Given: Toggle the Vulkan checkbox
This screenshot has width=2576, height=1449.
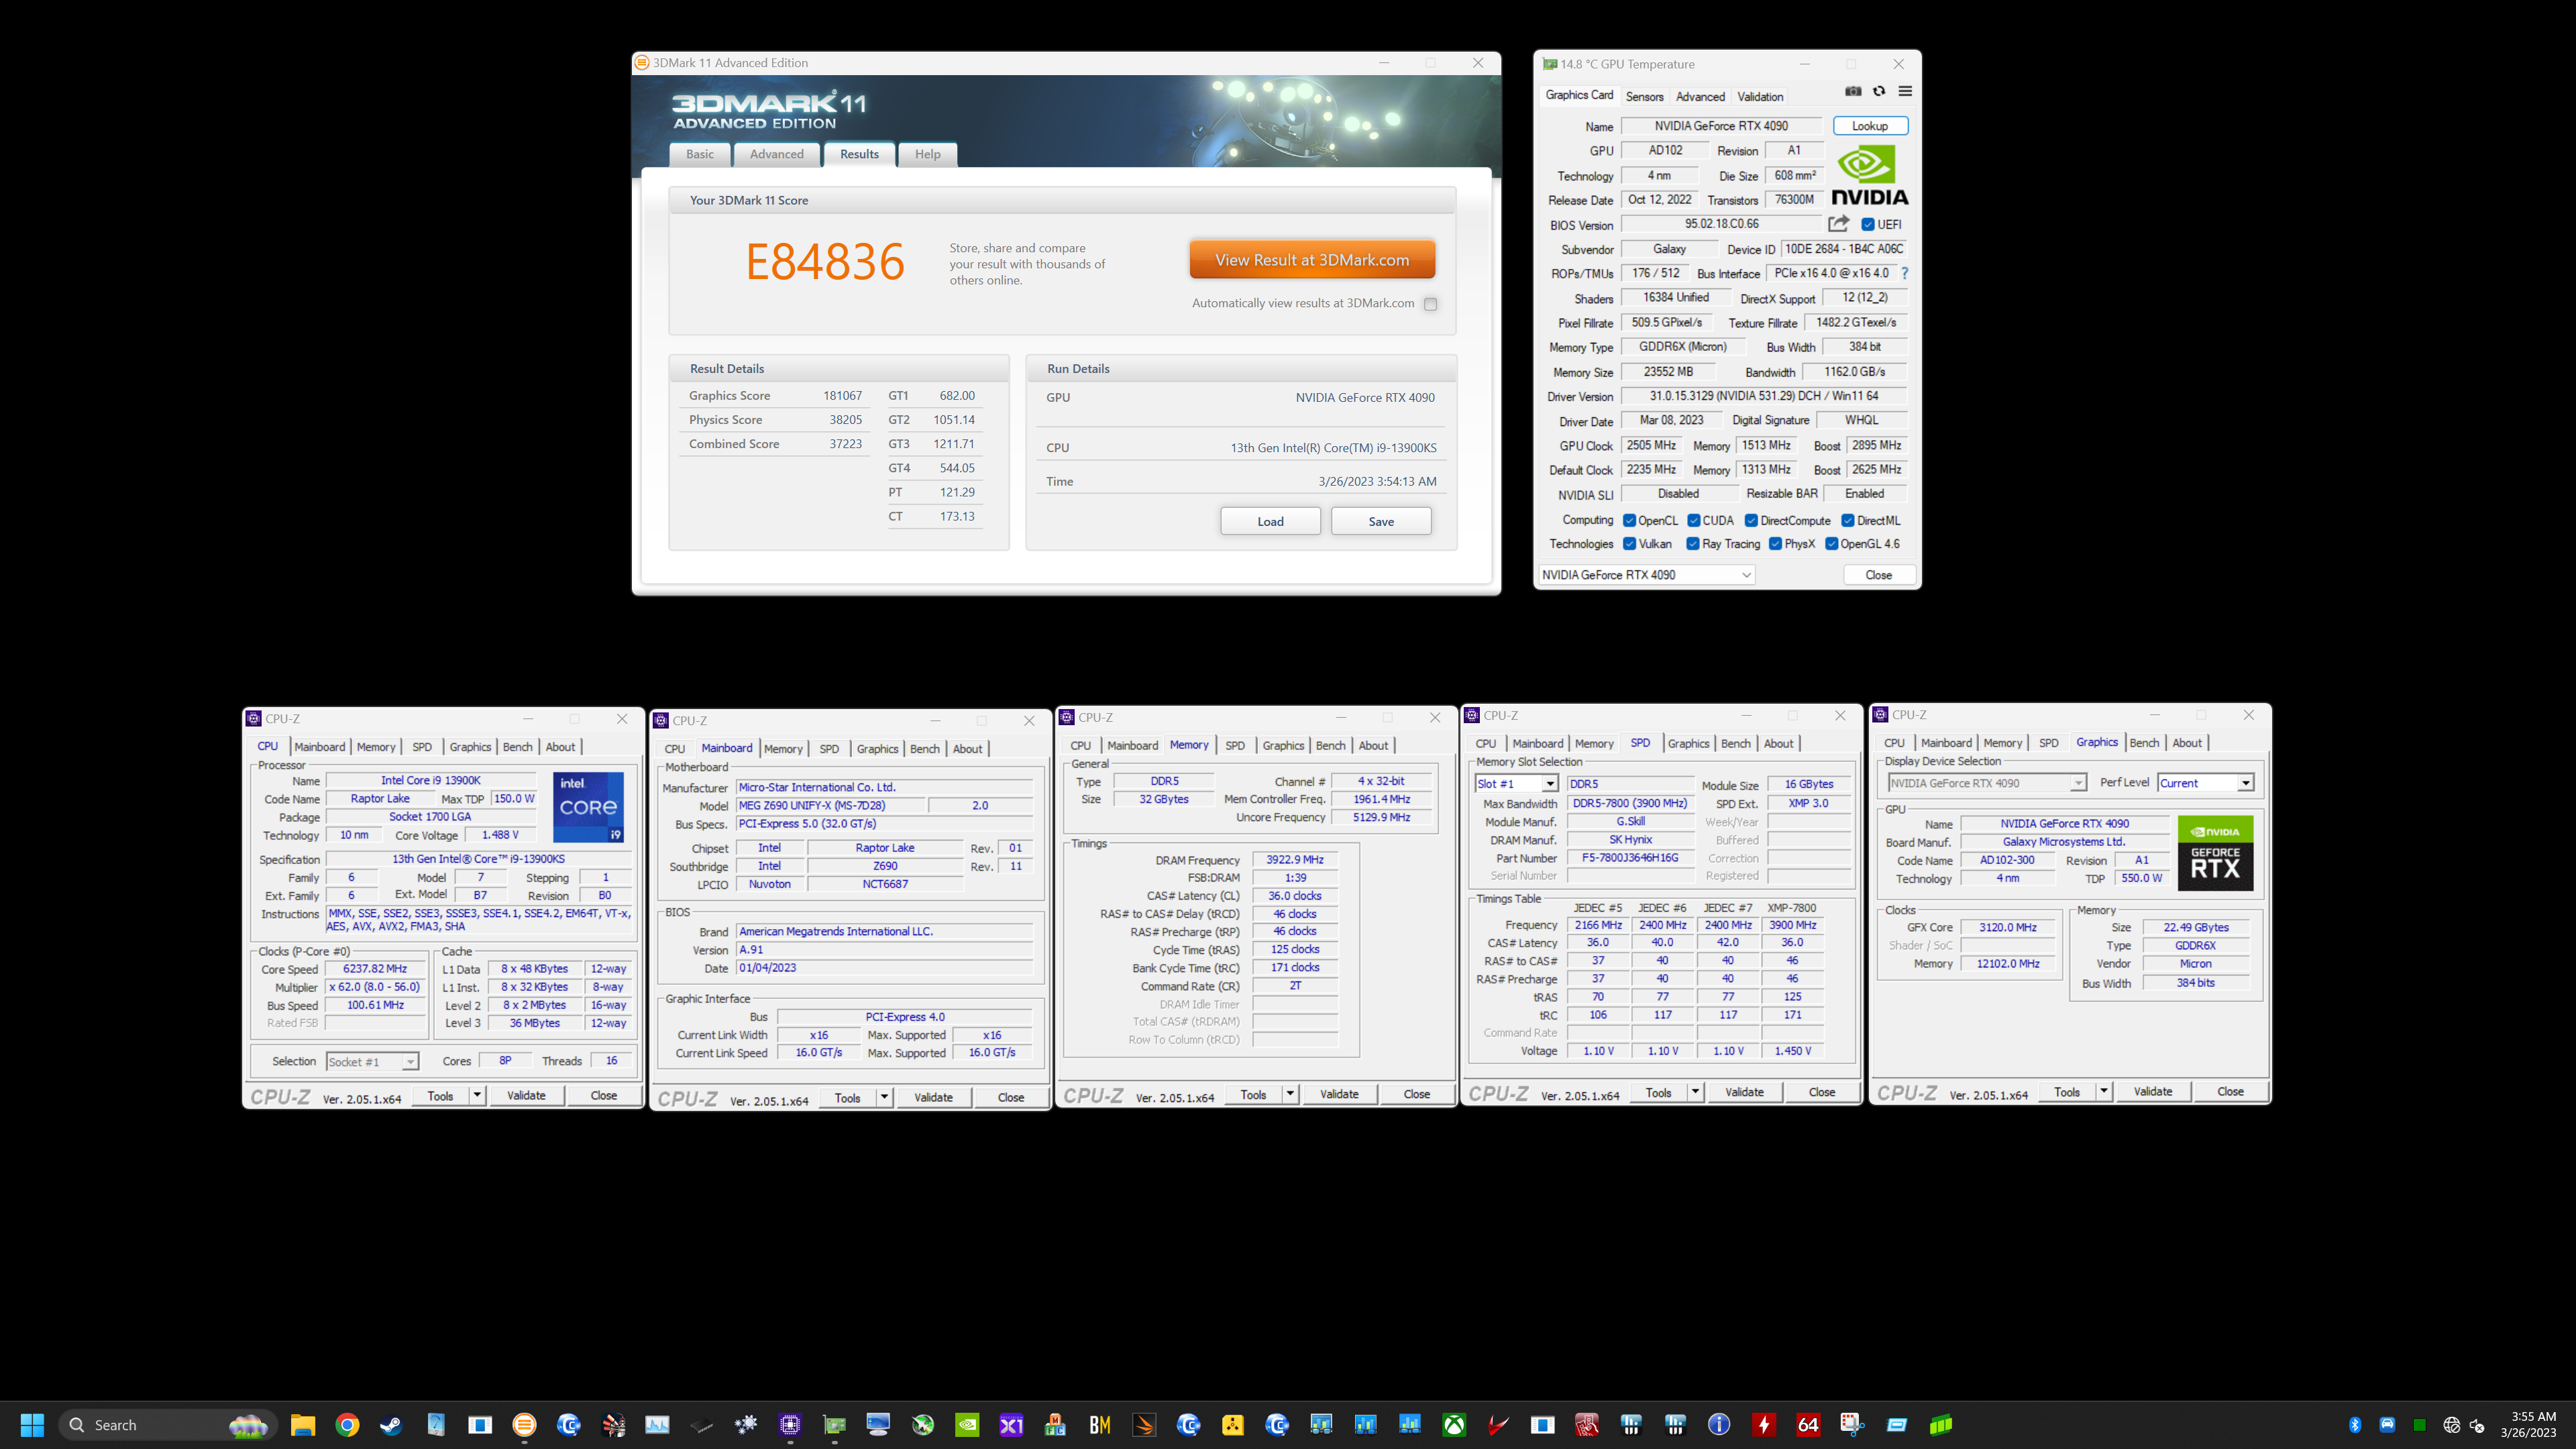Looking at the screenshot, I should point(1629,544).
